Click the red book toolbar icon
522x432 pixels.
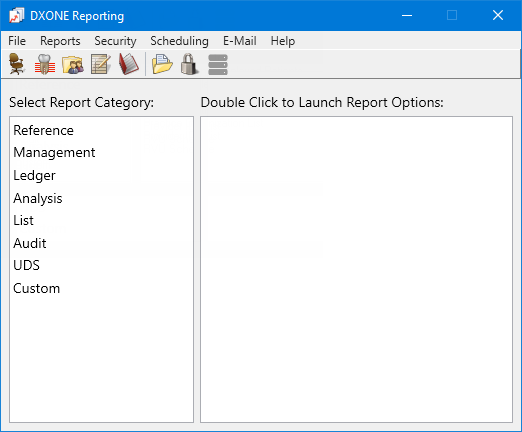(129, 64)
